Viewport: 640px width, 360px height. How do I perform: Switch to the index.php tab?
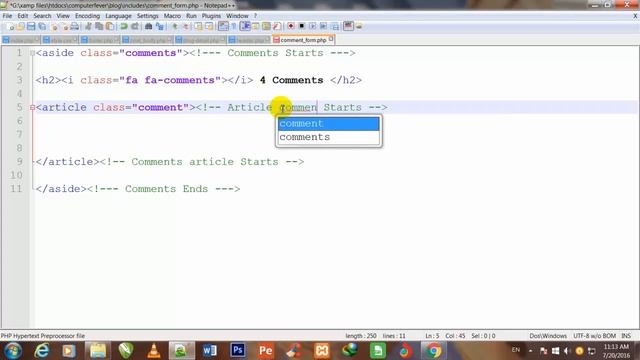coord(20,40)
